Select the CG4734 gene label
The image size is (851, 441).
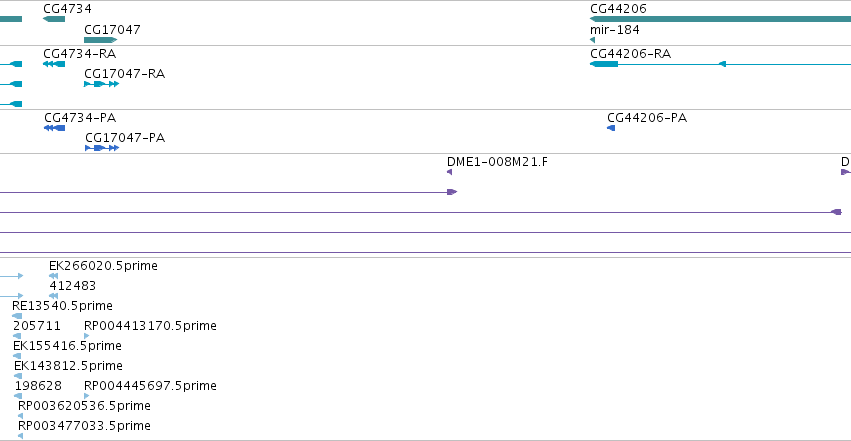(x=67, y=9)
